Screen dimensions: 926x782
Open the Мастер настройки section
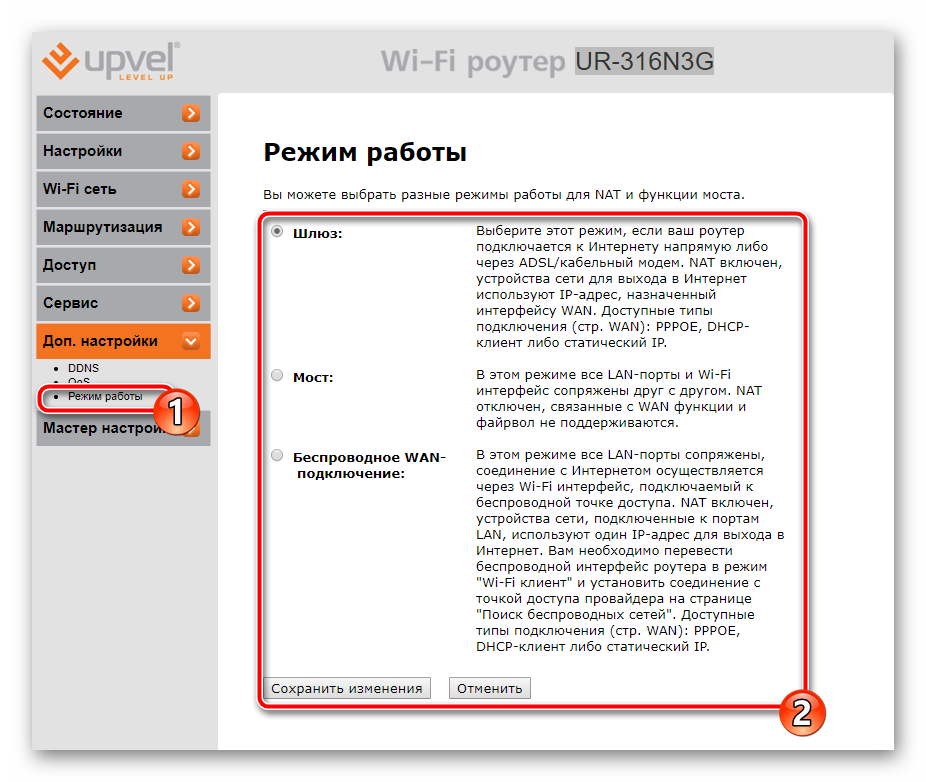pyautogui.click(x=123, y=428)
